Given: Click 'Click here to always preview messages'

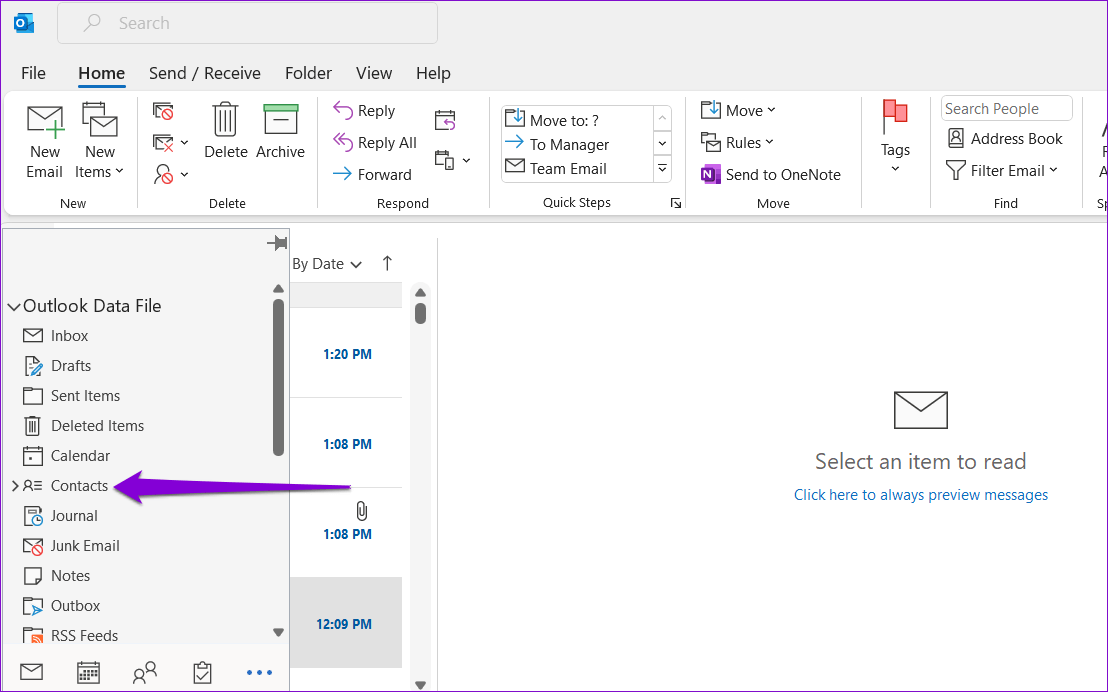Looking at the screenshot, I should [921, 495].
